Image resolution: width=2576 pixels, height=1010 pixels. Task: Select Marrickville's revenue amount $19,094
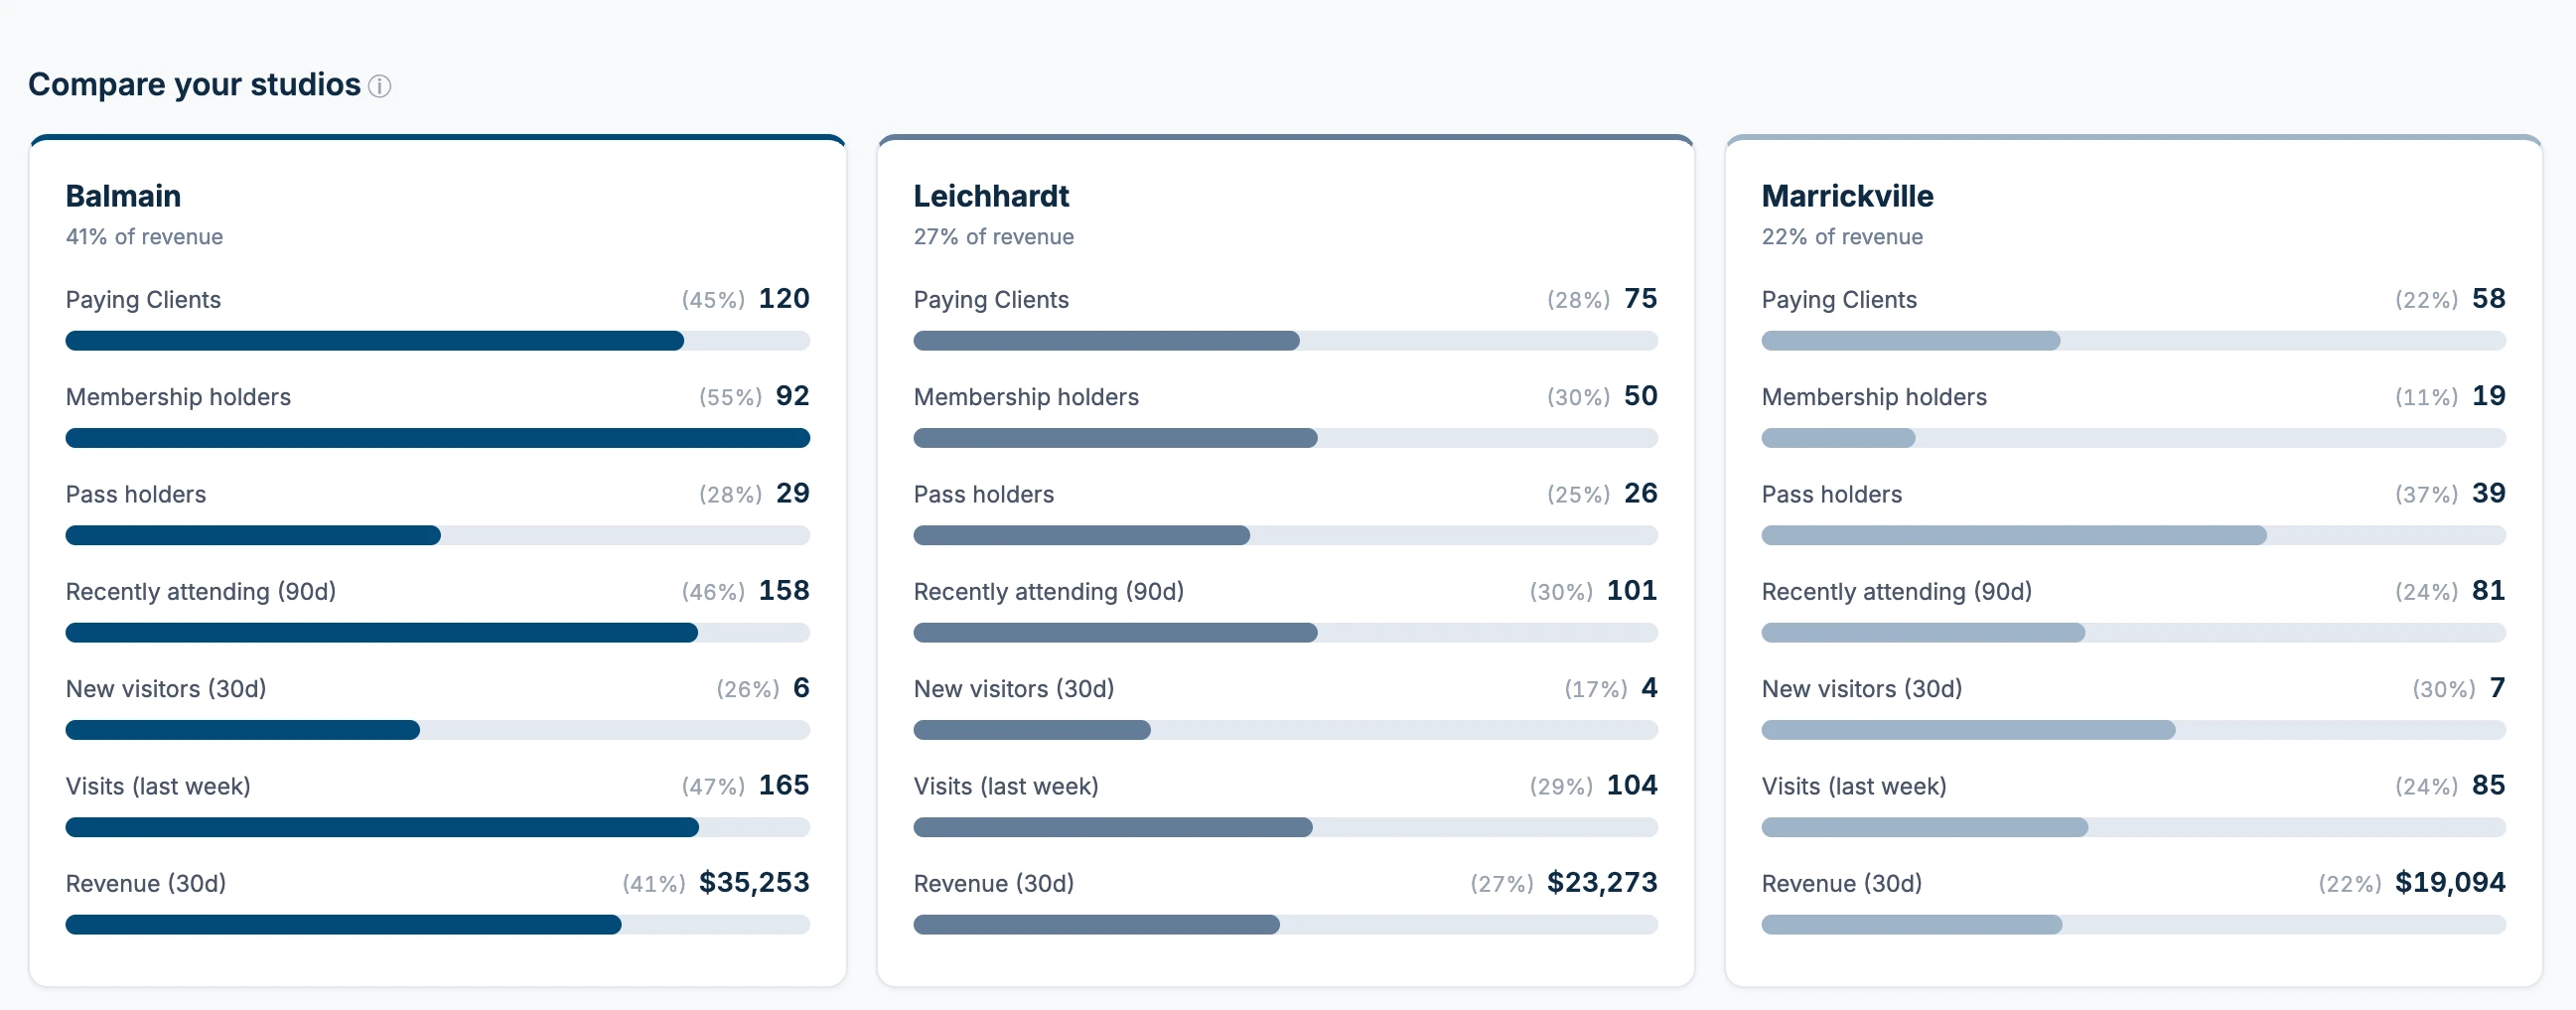click(x=2450, y=882)
